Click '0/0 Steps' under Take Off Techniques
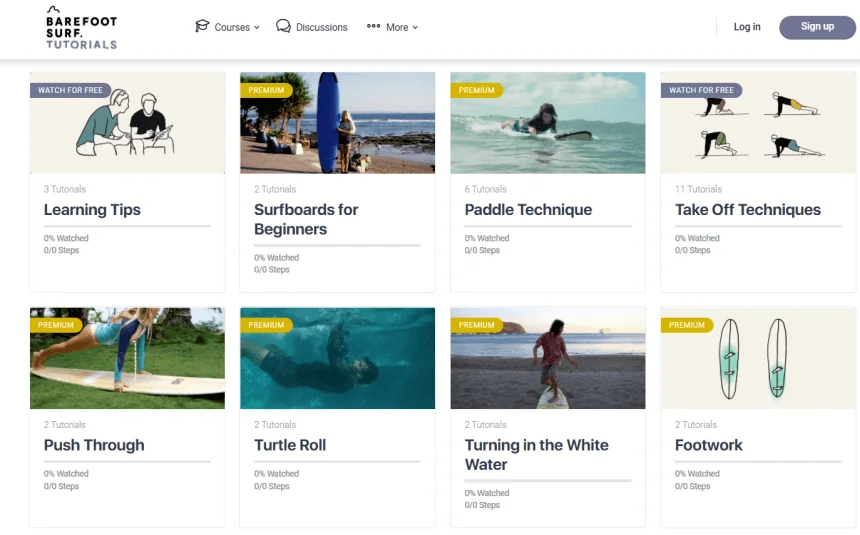This screenshot has width=860, height=535. [x=692, y=250]
